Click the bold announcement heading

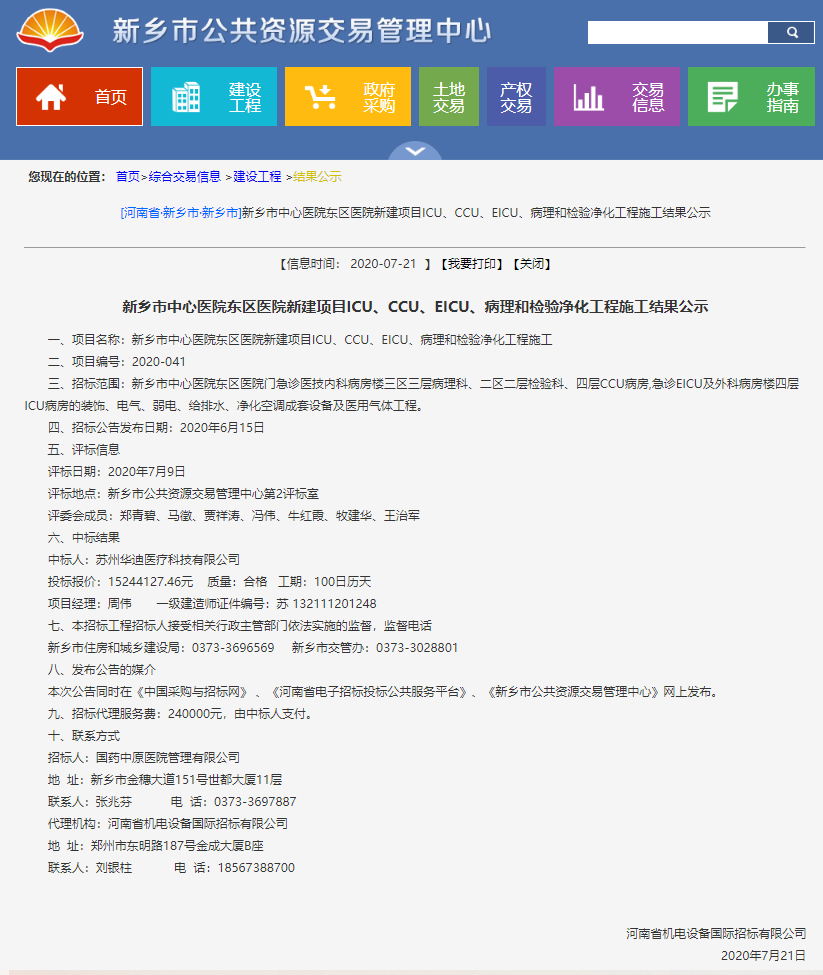415,307
